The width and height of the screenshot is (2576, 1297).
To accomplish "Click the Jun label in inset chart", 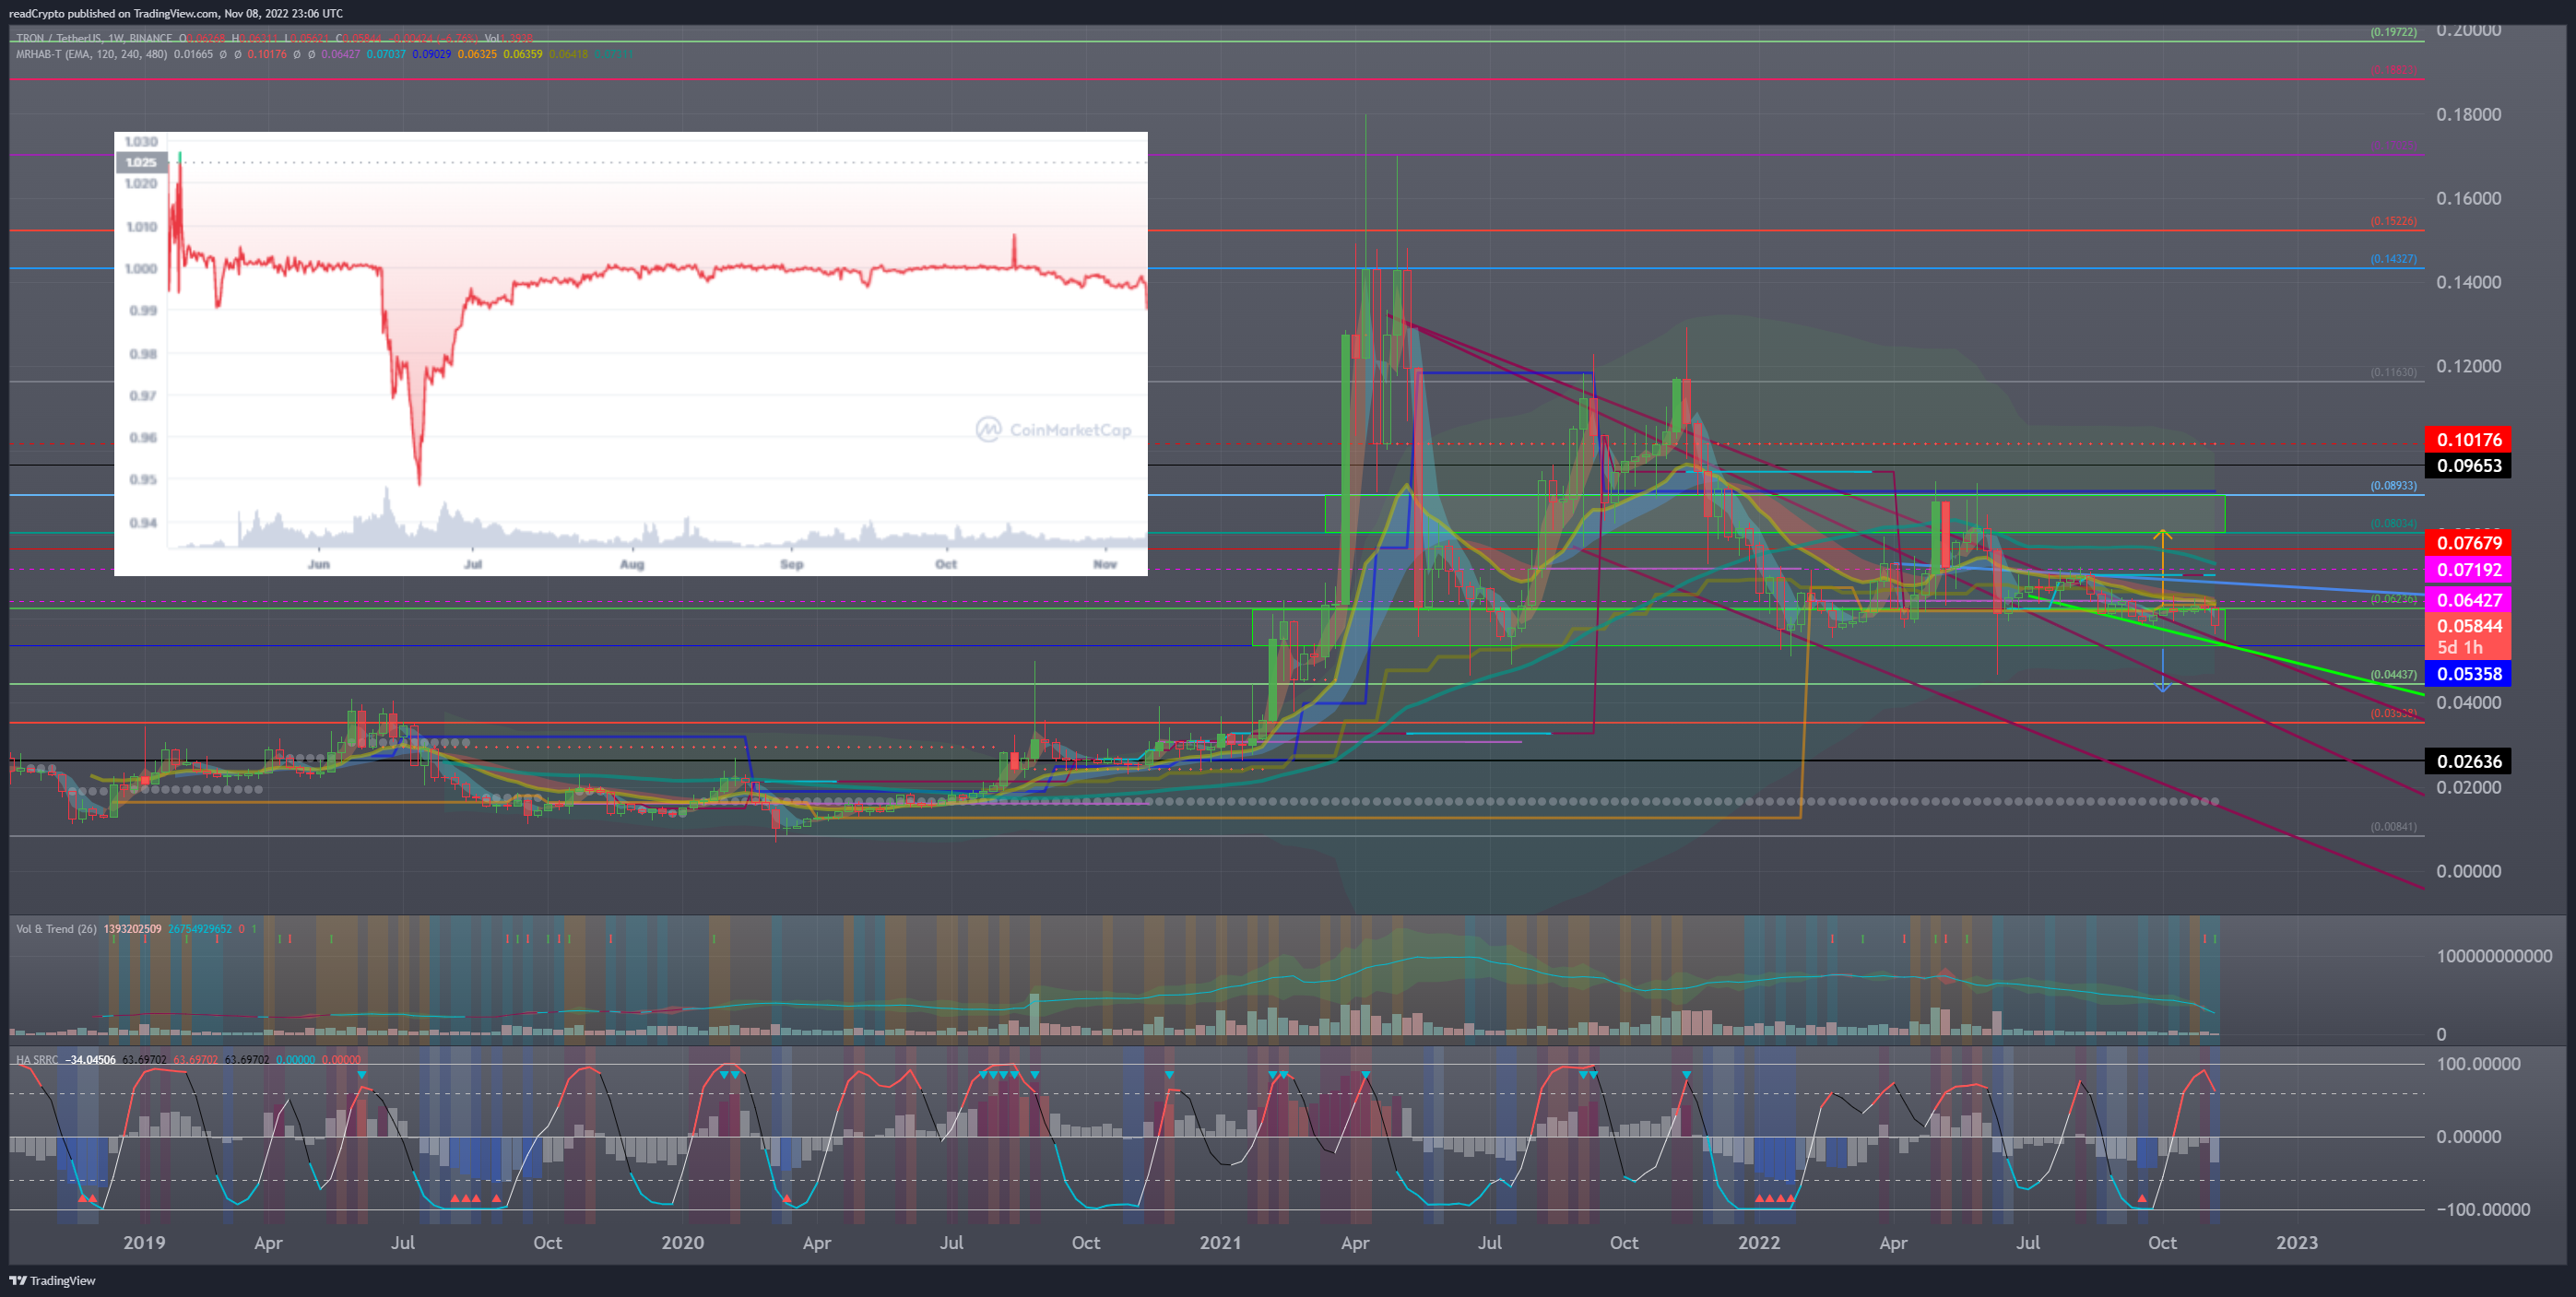I will coord(318,564).
